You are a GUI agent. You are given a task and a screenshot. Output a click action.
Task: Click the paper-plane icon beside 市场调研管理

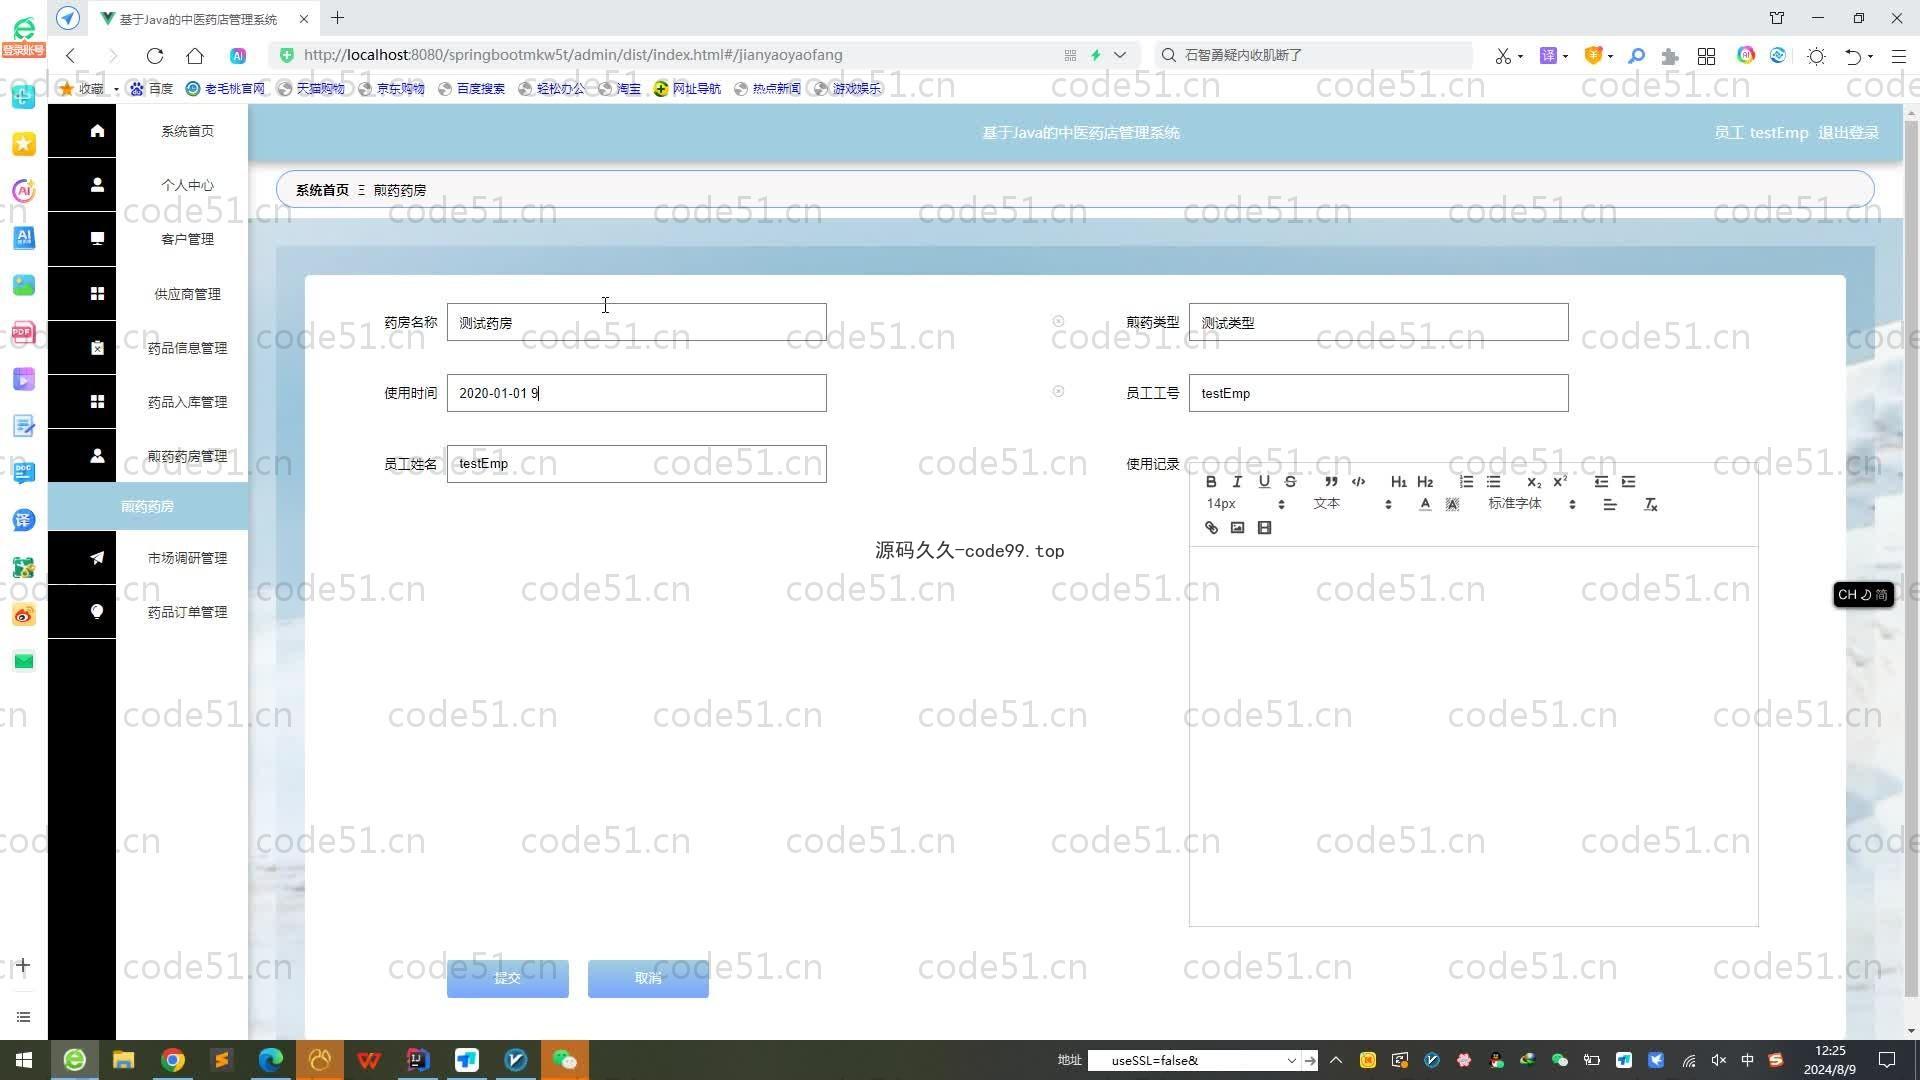[x=97, y=558]
